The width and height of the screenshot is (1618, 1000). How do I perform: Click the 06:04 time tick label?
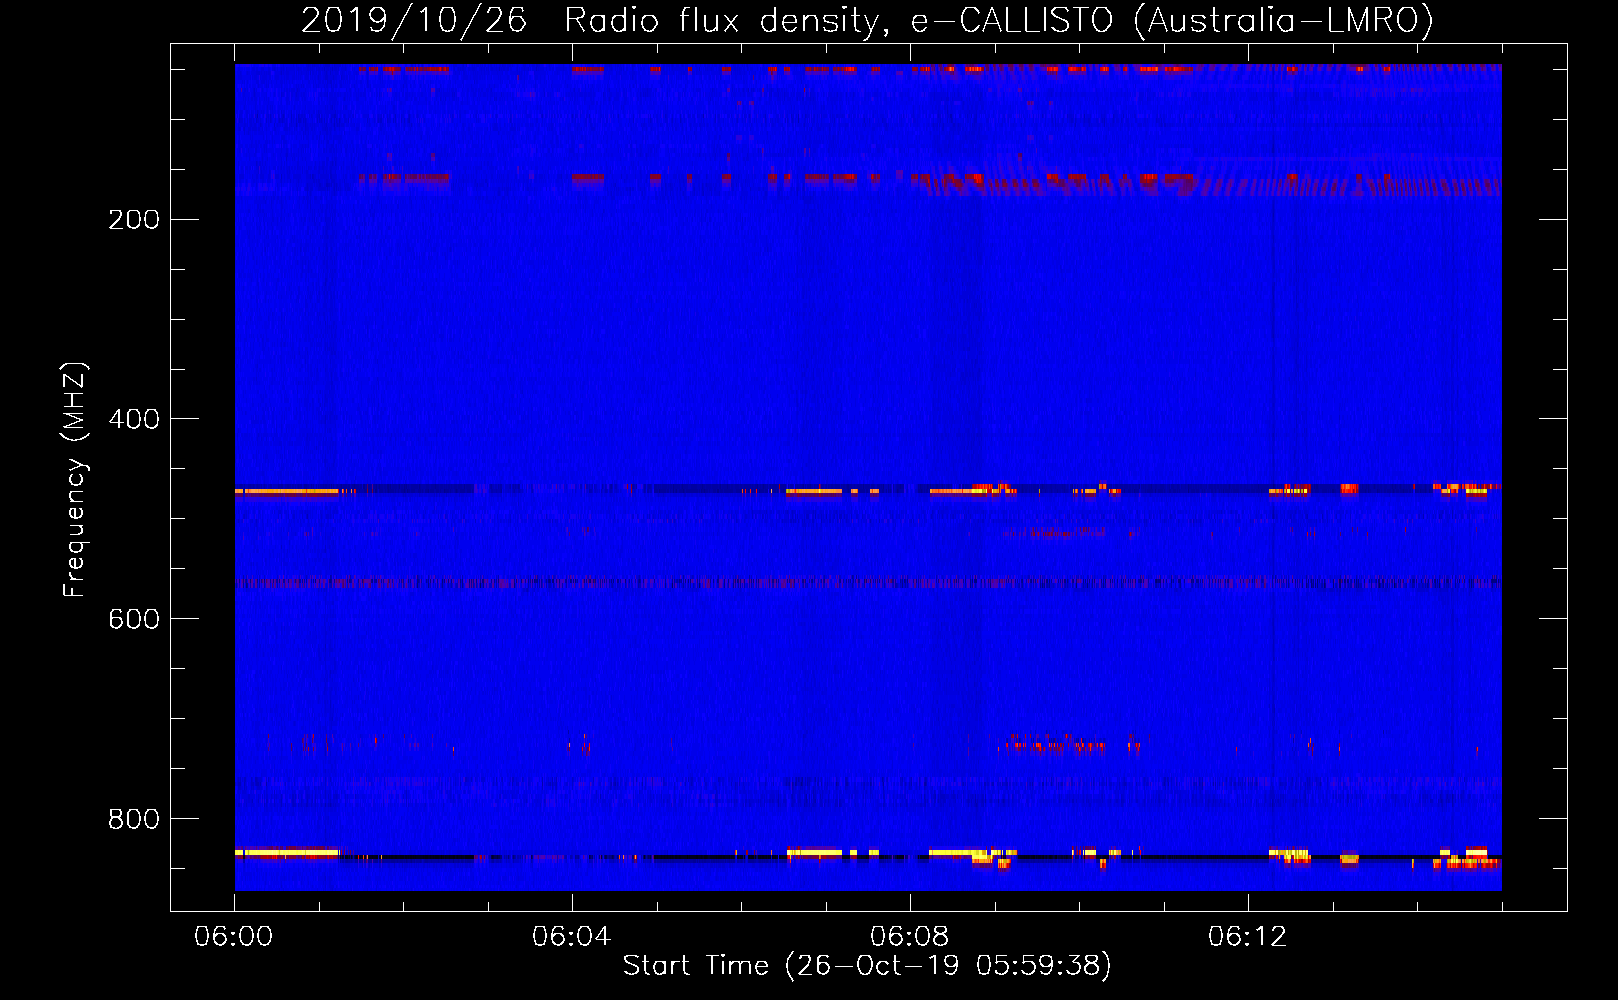(572, 936)
